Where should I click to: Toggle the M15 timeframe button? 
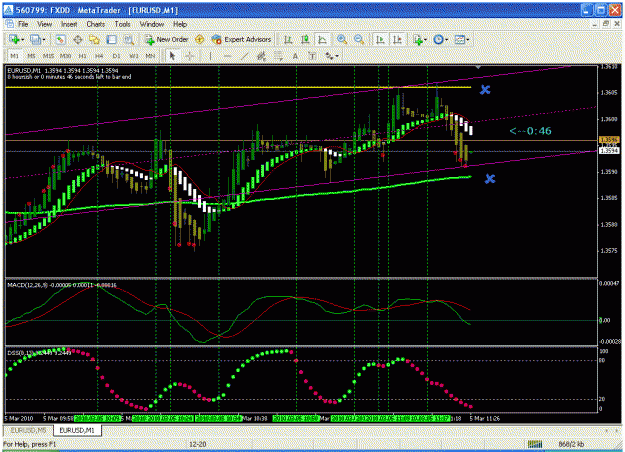pos(48,56)
